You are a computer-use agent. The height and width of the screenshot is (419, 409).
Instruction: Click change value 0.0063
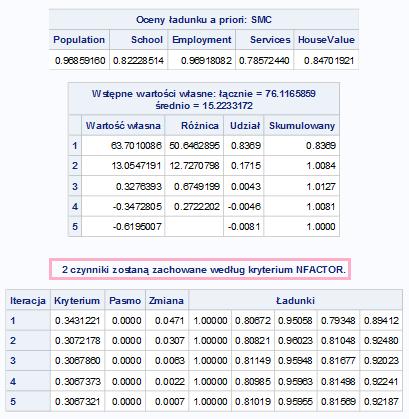(170, 361)
